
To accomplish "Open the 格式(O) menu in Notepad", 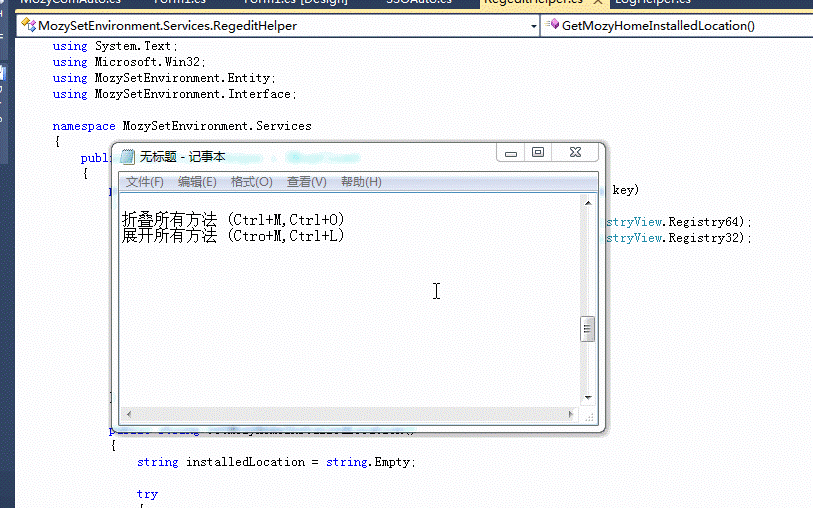I will [x=251, y=182].
